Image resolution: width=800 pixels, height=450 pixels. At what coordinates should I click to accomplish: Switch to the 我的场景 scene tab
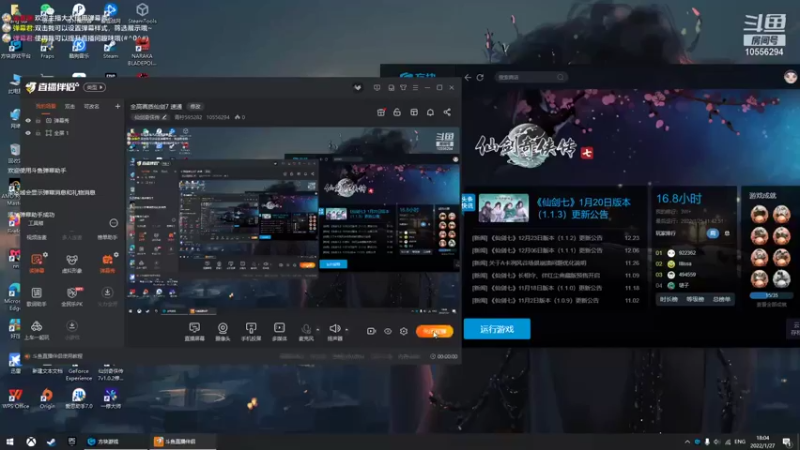pos(46,106)
